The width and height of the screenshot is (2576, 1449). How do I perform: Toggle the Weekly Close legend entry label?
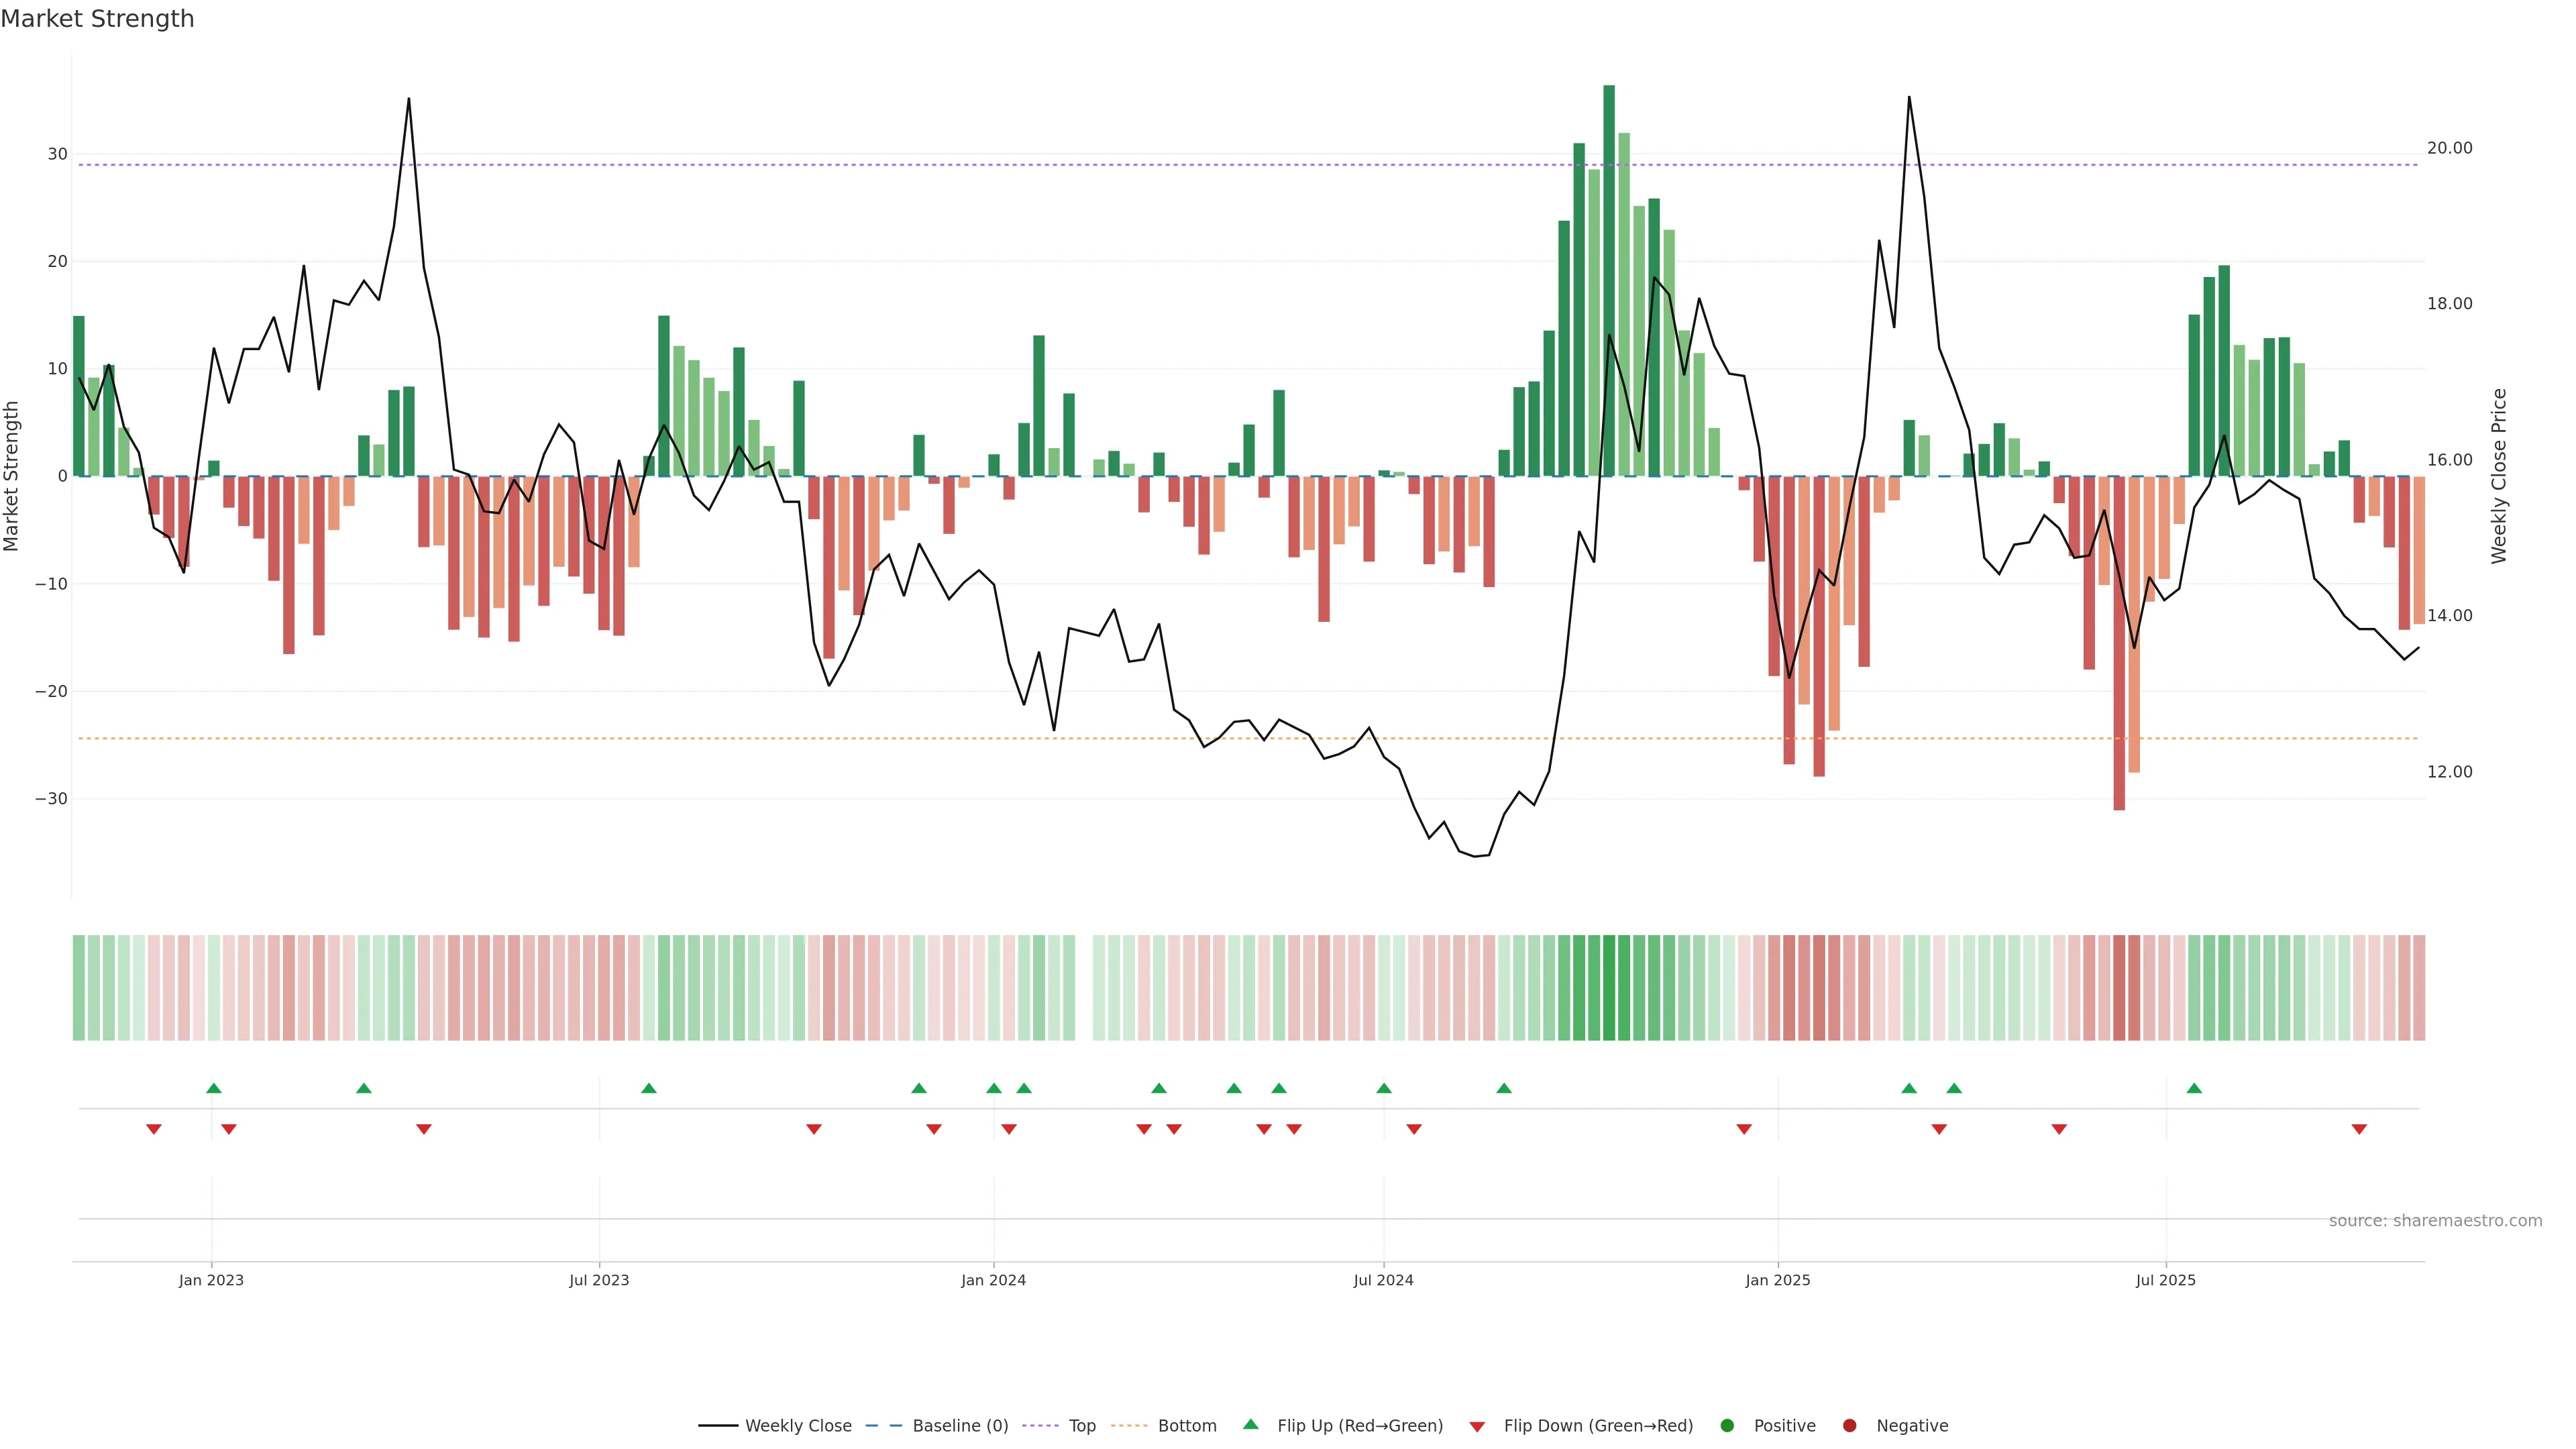(798, 1426)
